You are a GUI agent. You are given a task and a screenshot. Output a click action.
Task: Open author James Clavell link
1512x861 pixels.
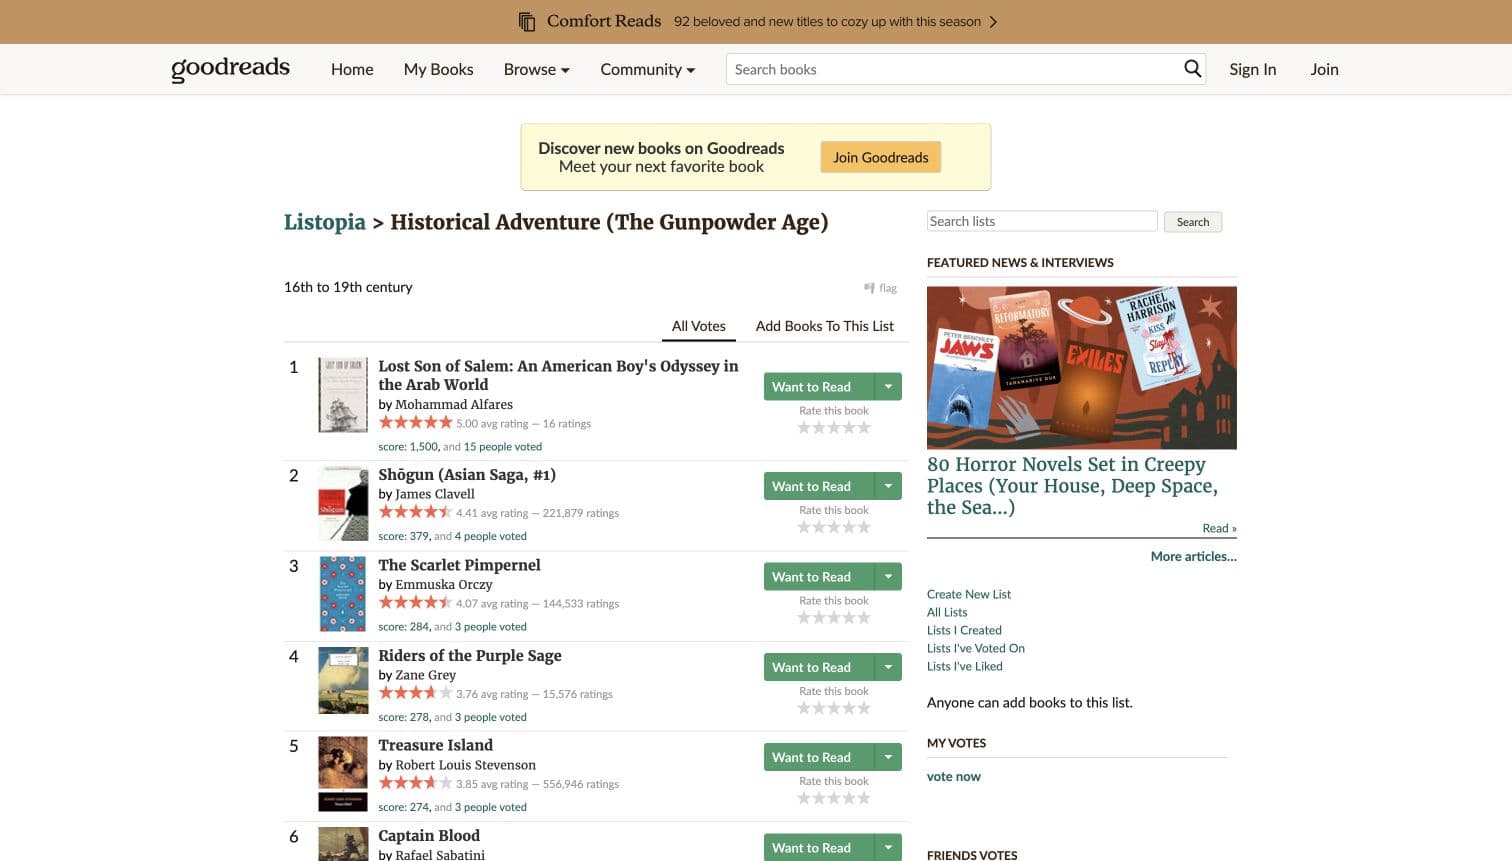(435, 494)
